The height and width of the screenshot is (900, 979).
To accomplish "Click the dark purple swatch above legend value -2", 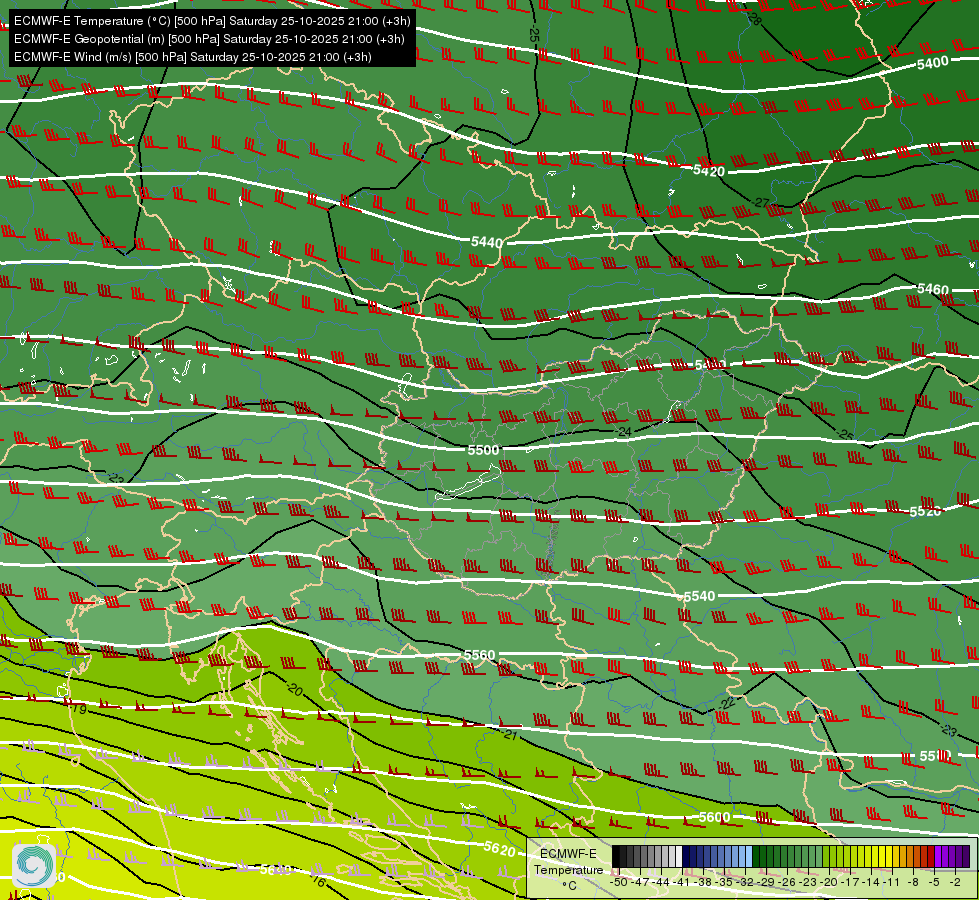I will [959, 857].
